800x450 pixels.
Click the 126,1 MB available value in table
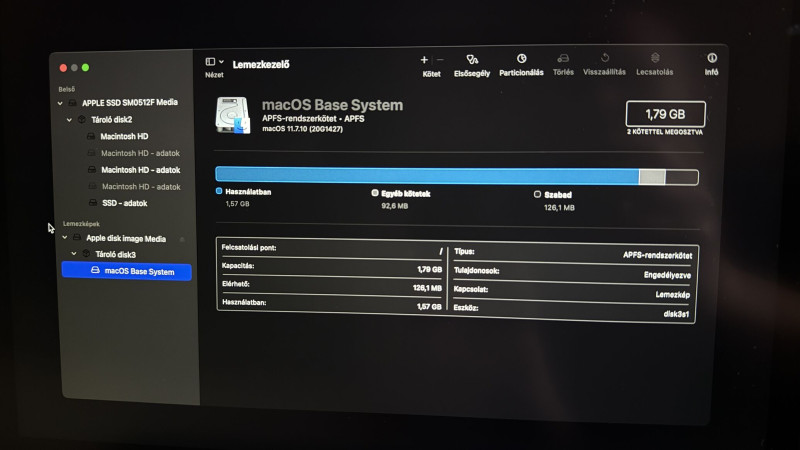pos(427,288)
